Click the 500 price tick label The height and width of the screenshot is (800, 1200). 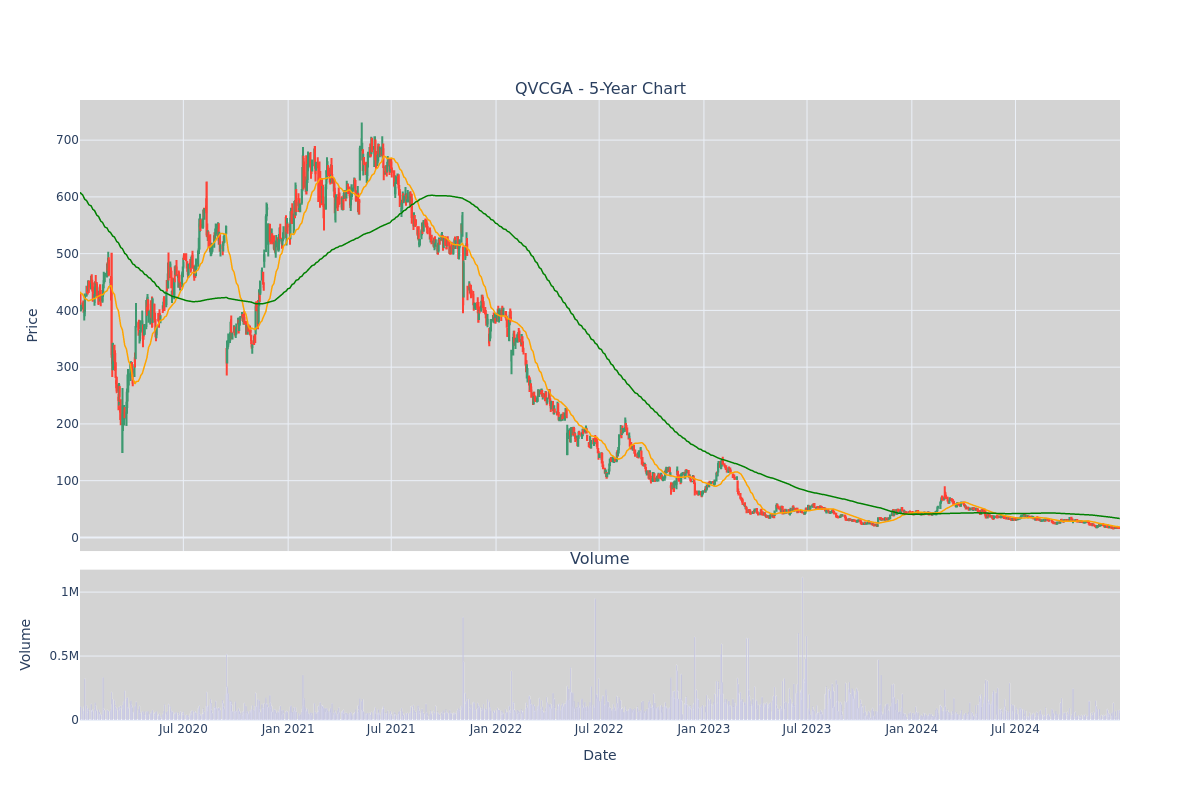coord(67,254)
